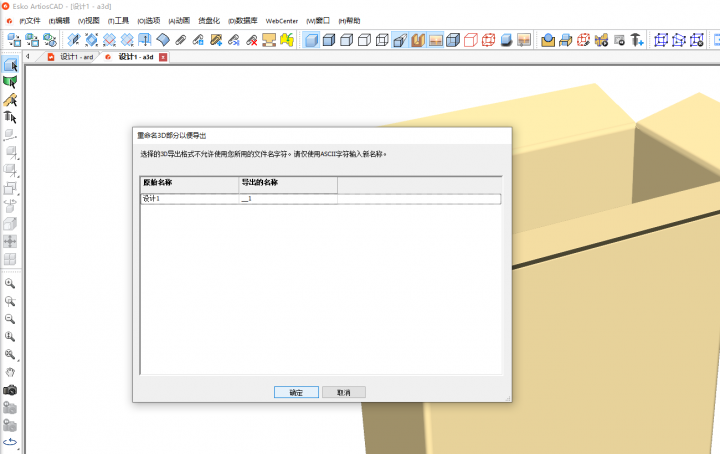Switch to the 设计1 - ard tab
This screenshot has width=720, height=454.
point(72,57)
